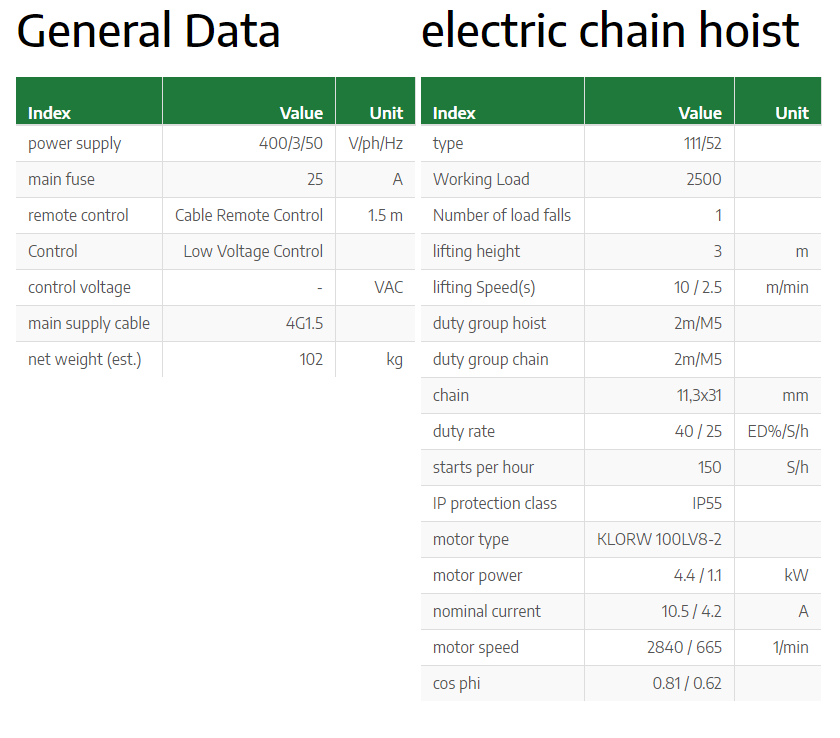Select the chain dimension 11,3x31
The height and width of the screenshot is (738, 840).
(x=699, y=396)
